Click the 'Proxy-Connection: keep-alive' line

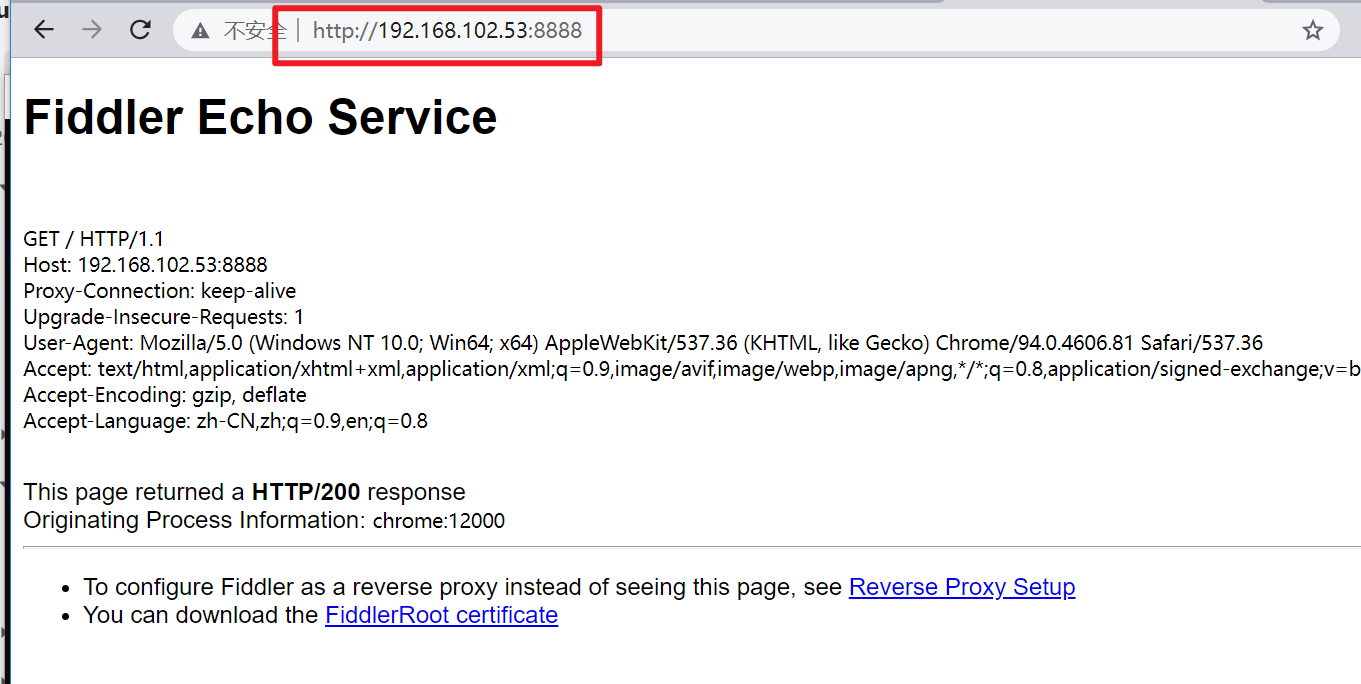pos(160,291)
